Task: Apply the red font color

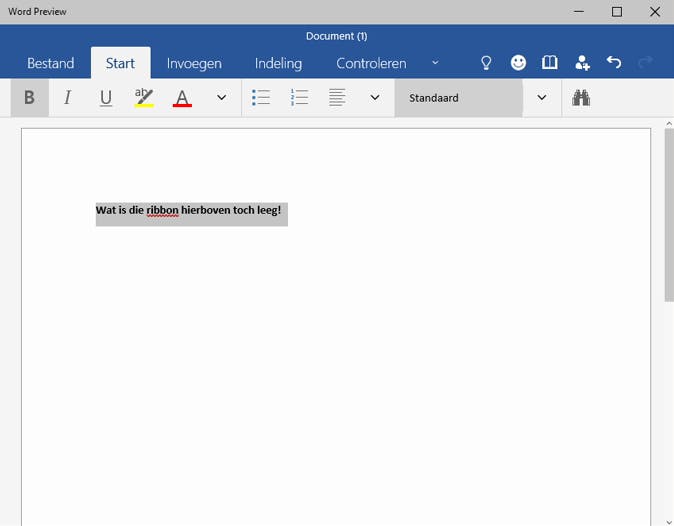Action: [x=182, y=98]
